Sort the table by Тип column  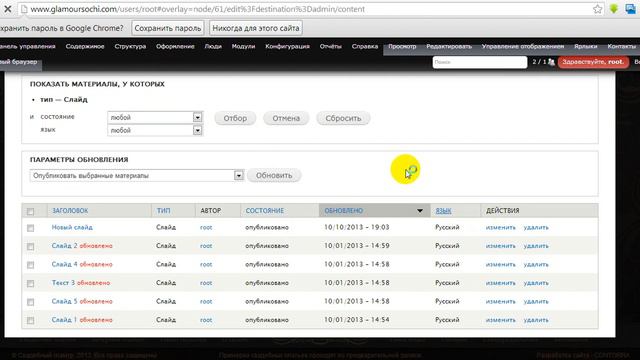tap(163, 211)
